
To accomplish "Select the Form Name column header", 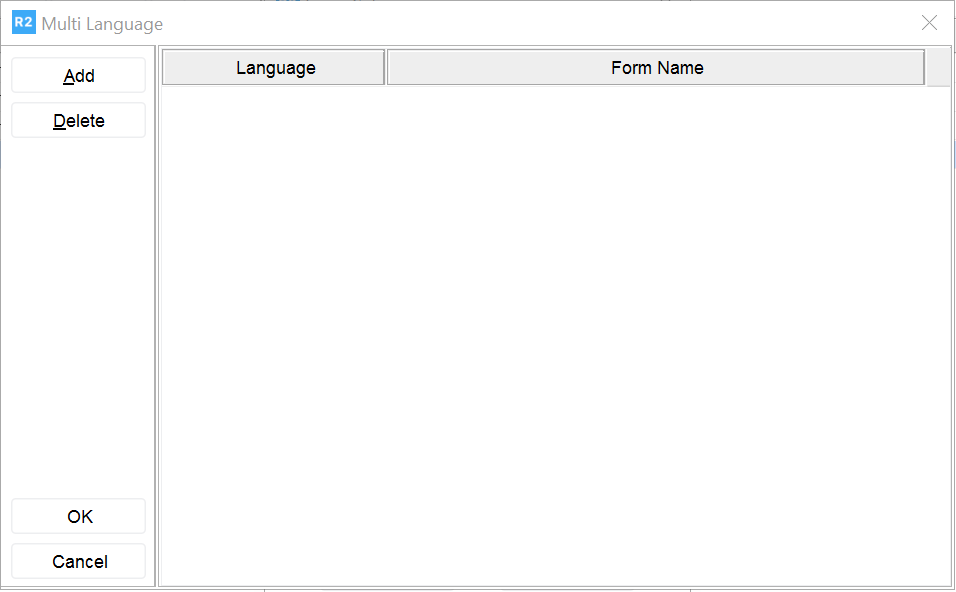I will tap(656, 67).
